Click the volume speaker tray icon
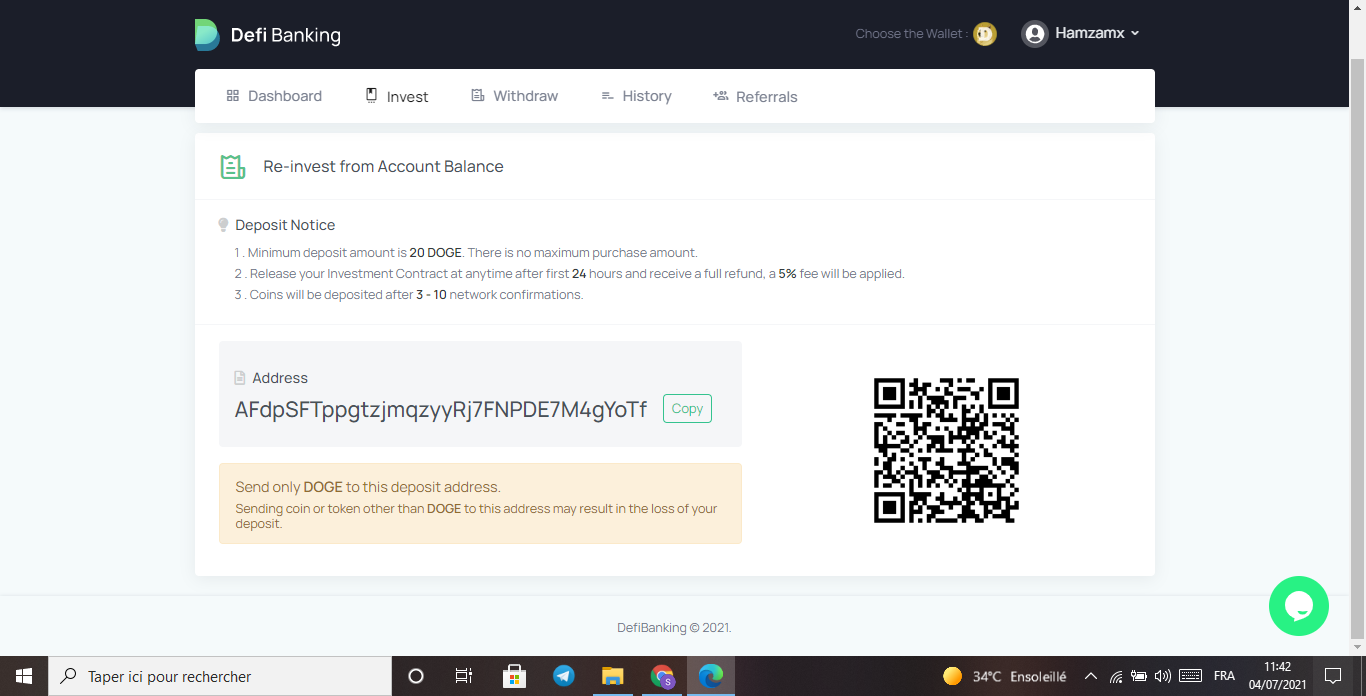Screen dimensions: 1366x696 (x=1162, y=676)
